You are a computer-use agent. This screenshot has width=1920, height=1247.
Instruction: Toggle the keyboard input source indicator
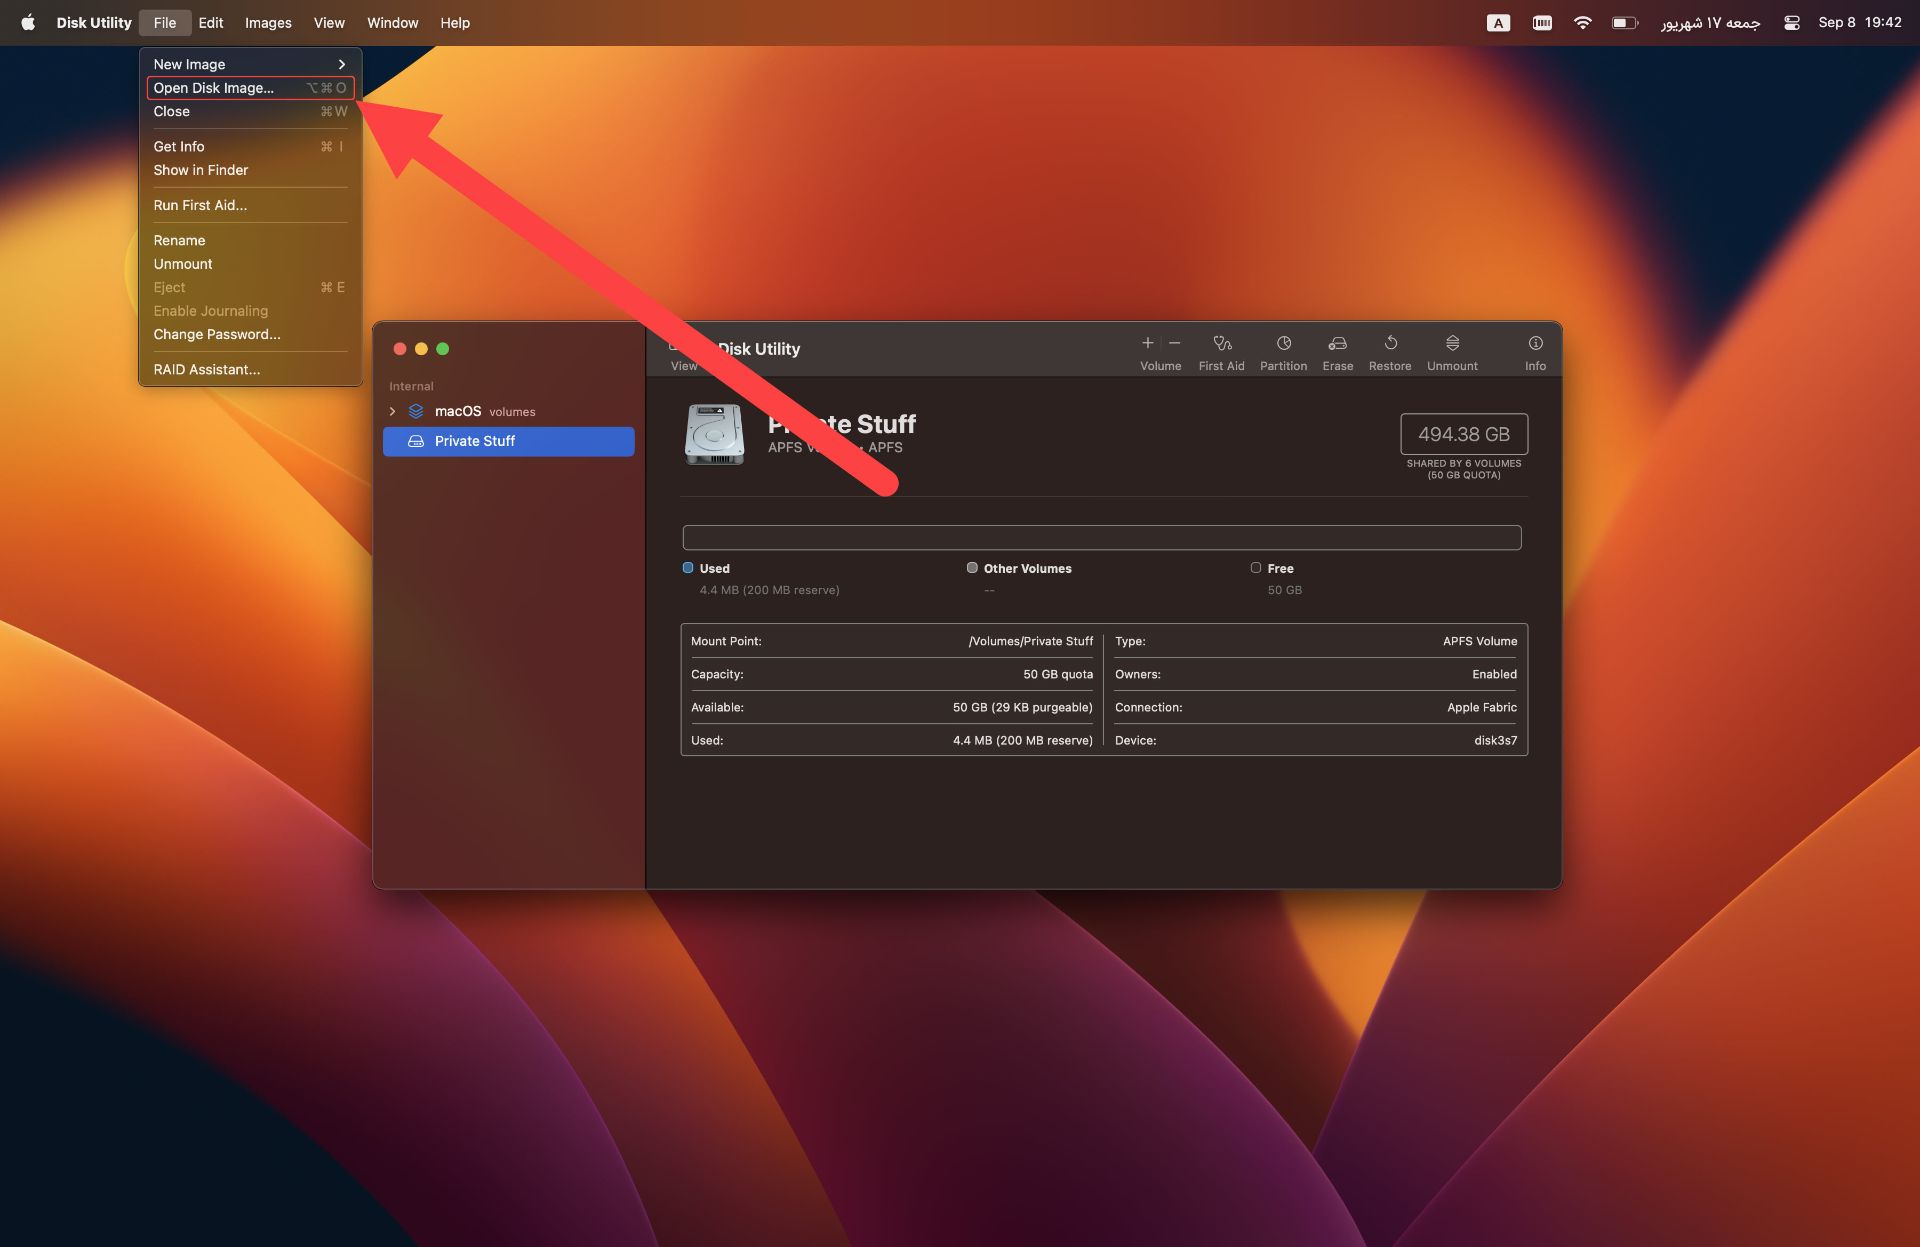(x=1498, y=23)
